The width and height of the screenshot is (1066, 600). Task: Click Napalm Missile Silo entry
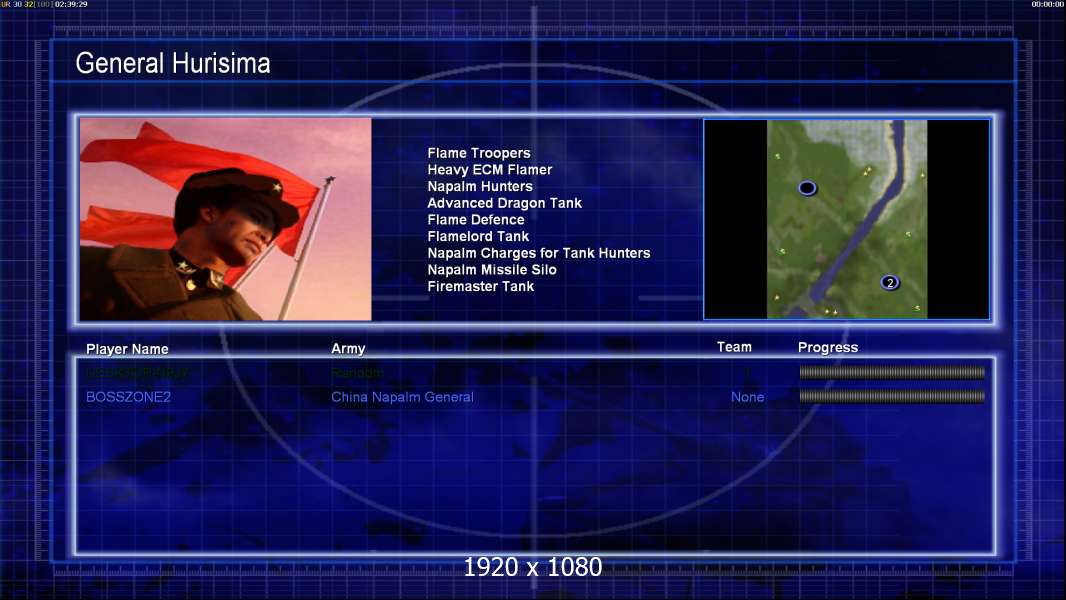(492, 270)
